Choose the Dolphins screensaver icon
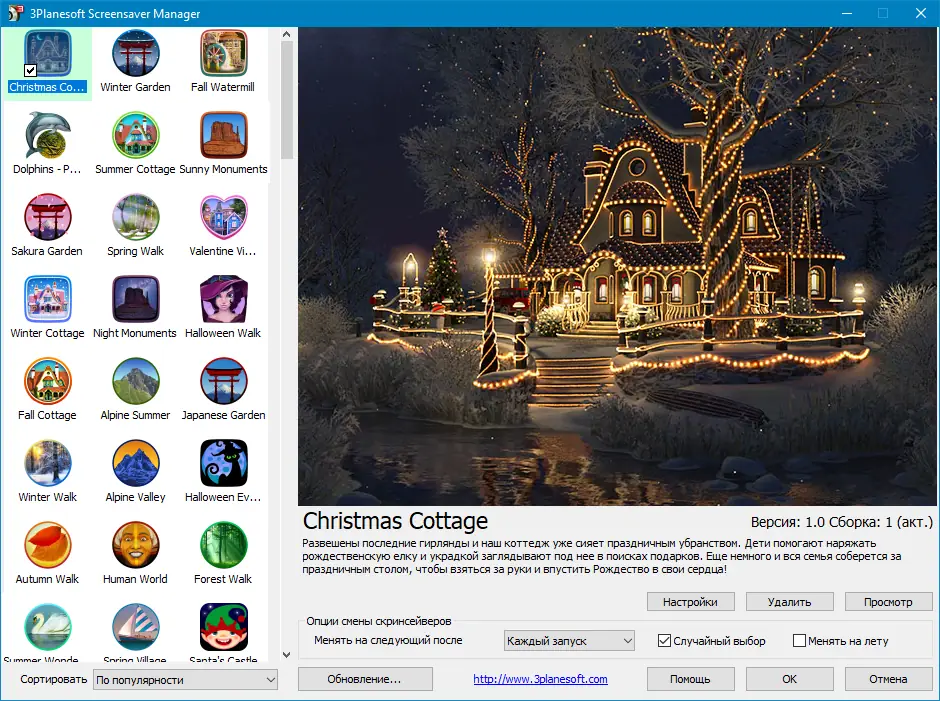Screen dimensions: 940x701 47,135
